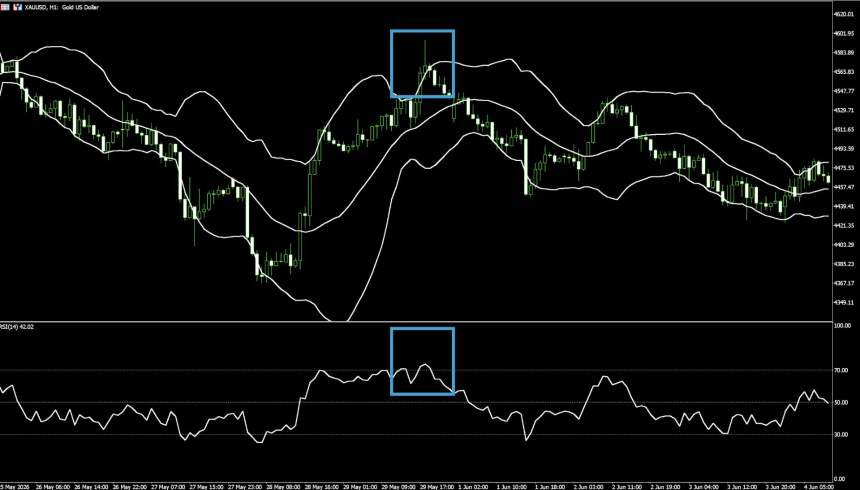
Task: Click the 4385.23 price scale label
Action: click(844, 264)
